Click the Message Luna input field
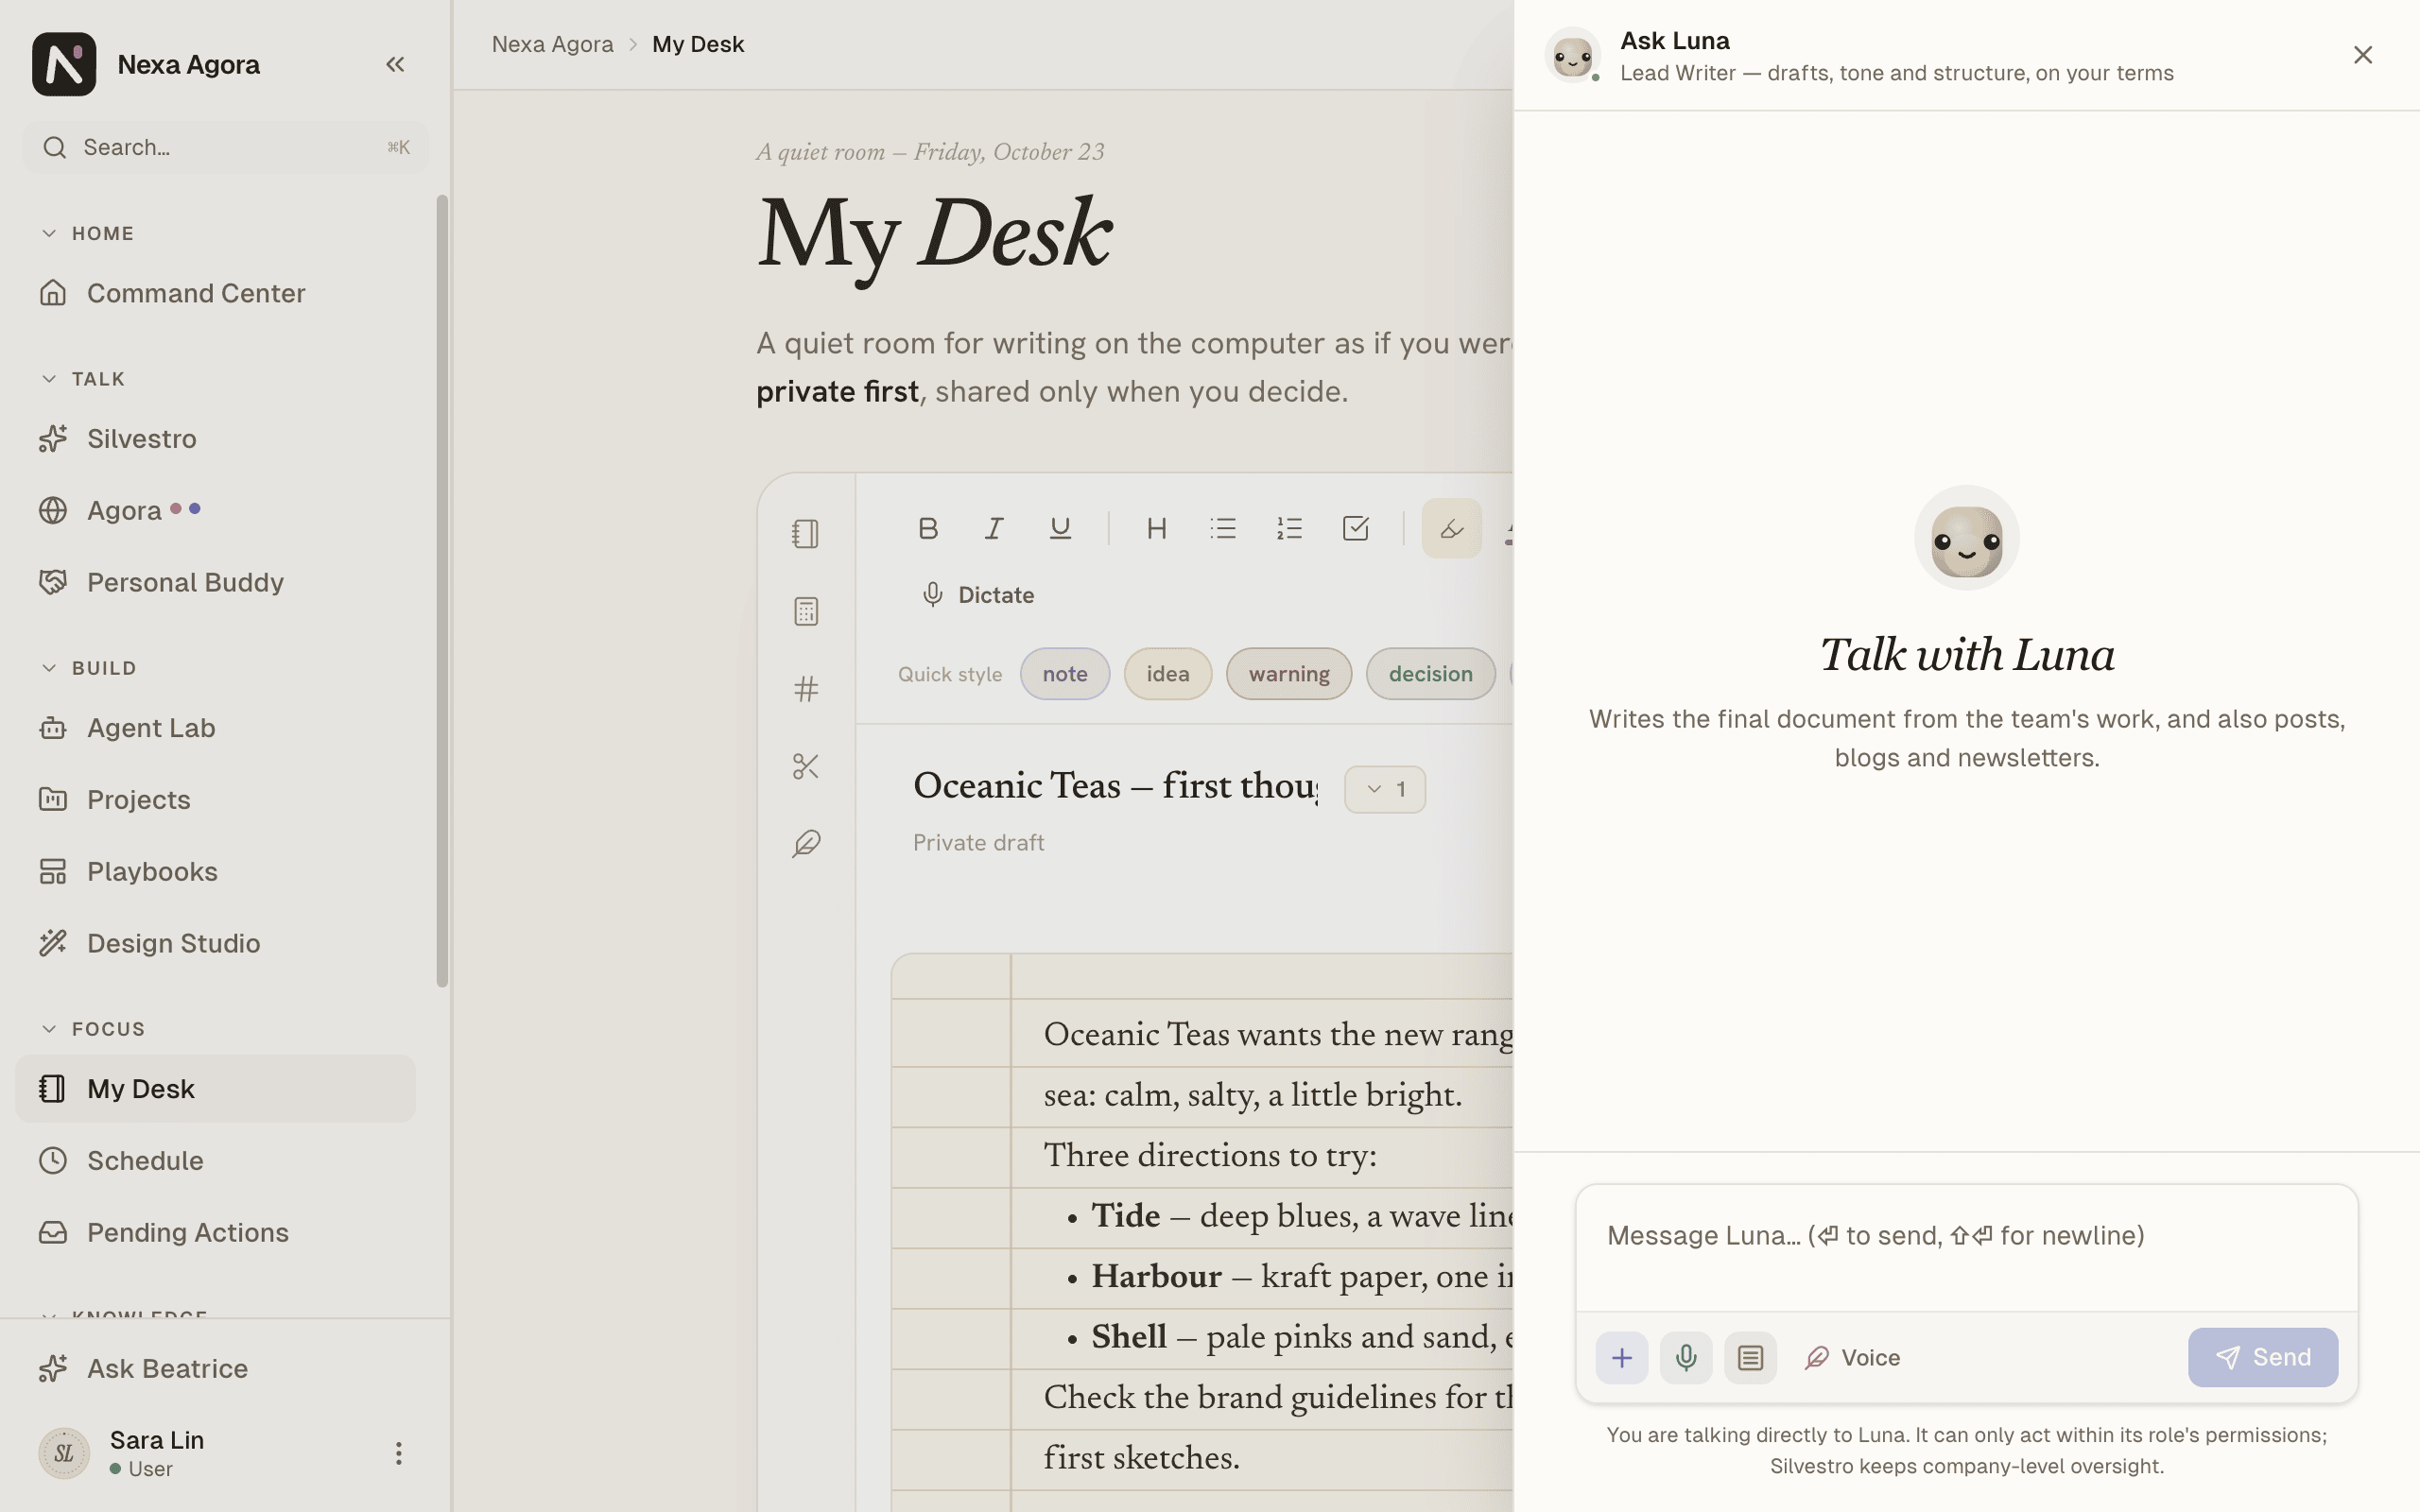Screen dimensions: 2420x1512 point(1967,1248)
